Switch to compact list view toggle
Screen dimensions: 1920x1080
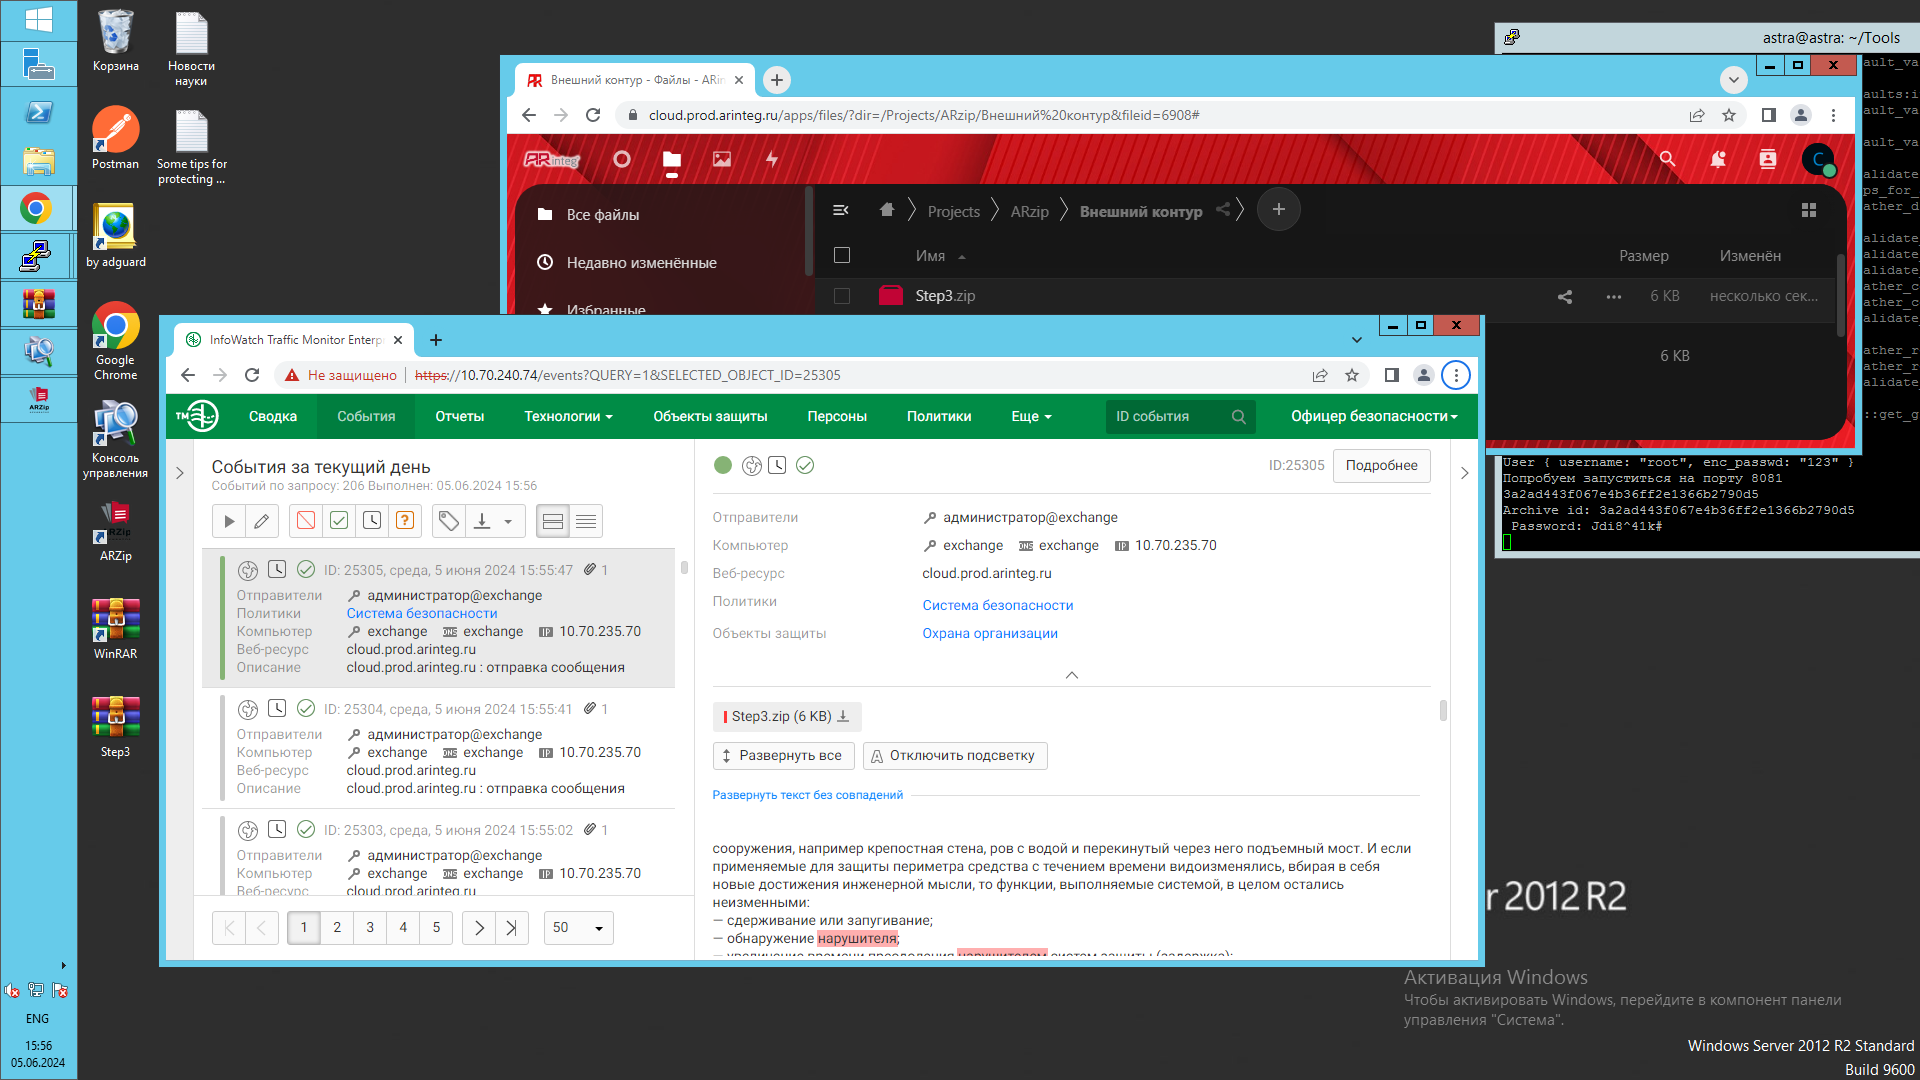click(586, 521)
